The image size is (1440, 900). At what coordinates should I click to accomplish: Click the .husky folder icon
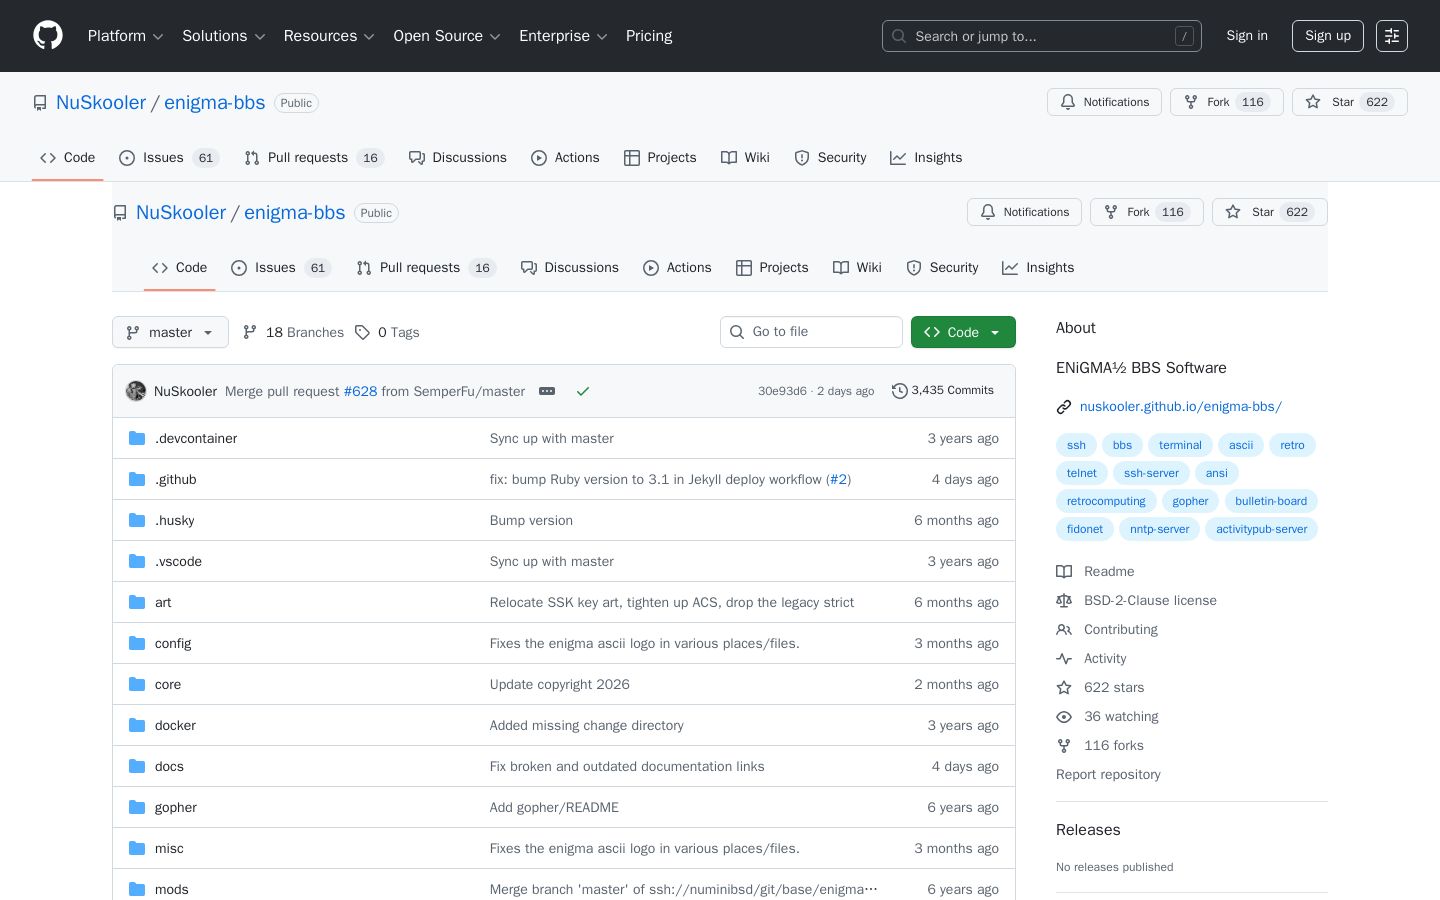(x=137, y=520)
